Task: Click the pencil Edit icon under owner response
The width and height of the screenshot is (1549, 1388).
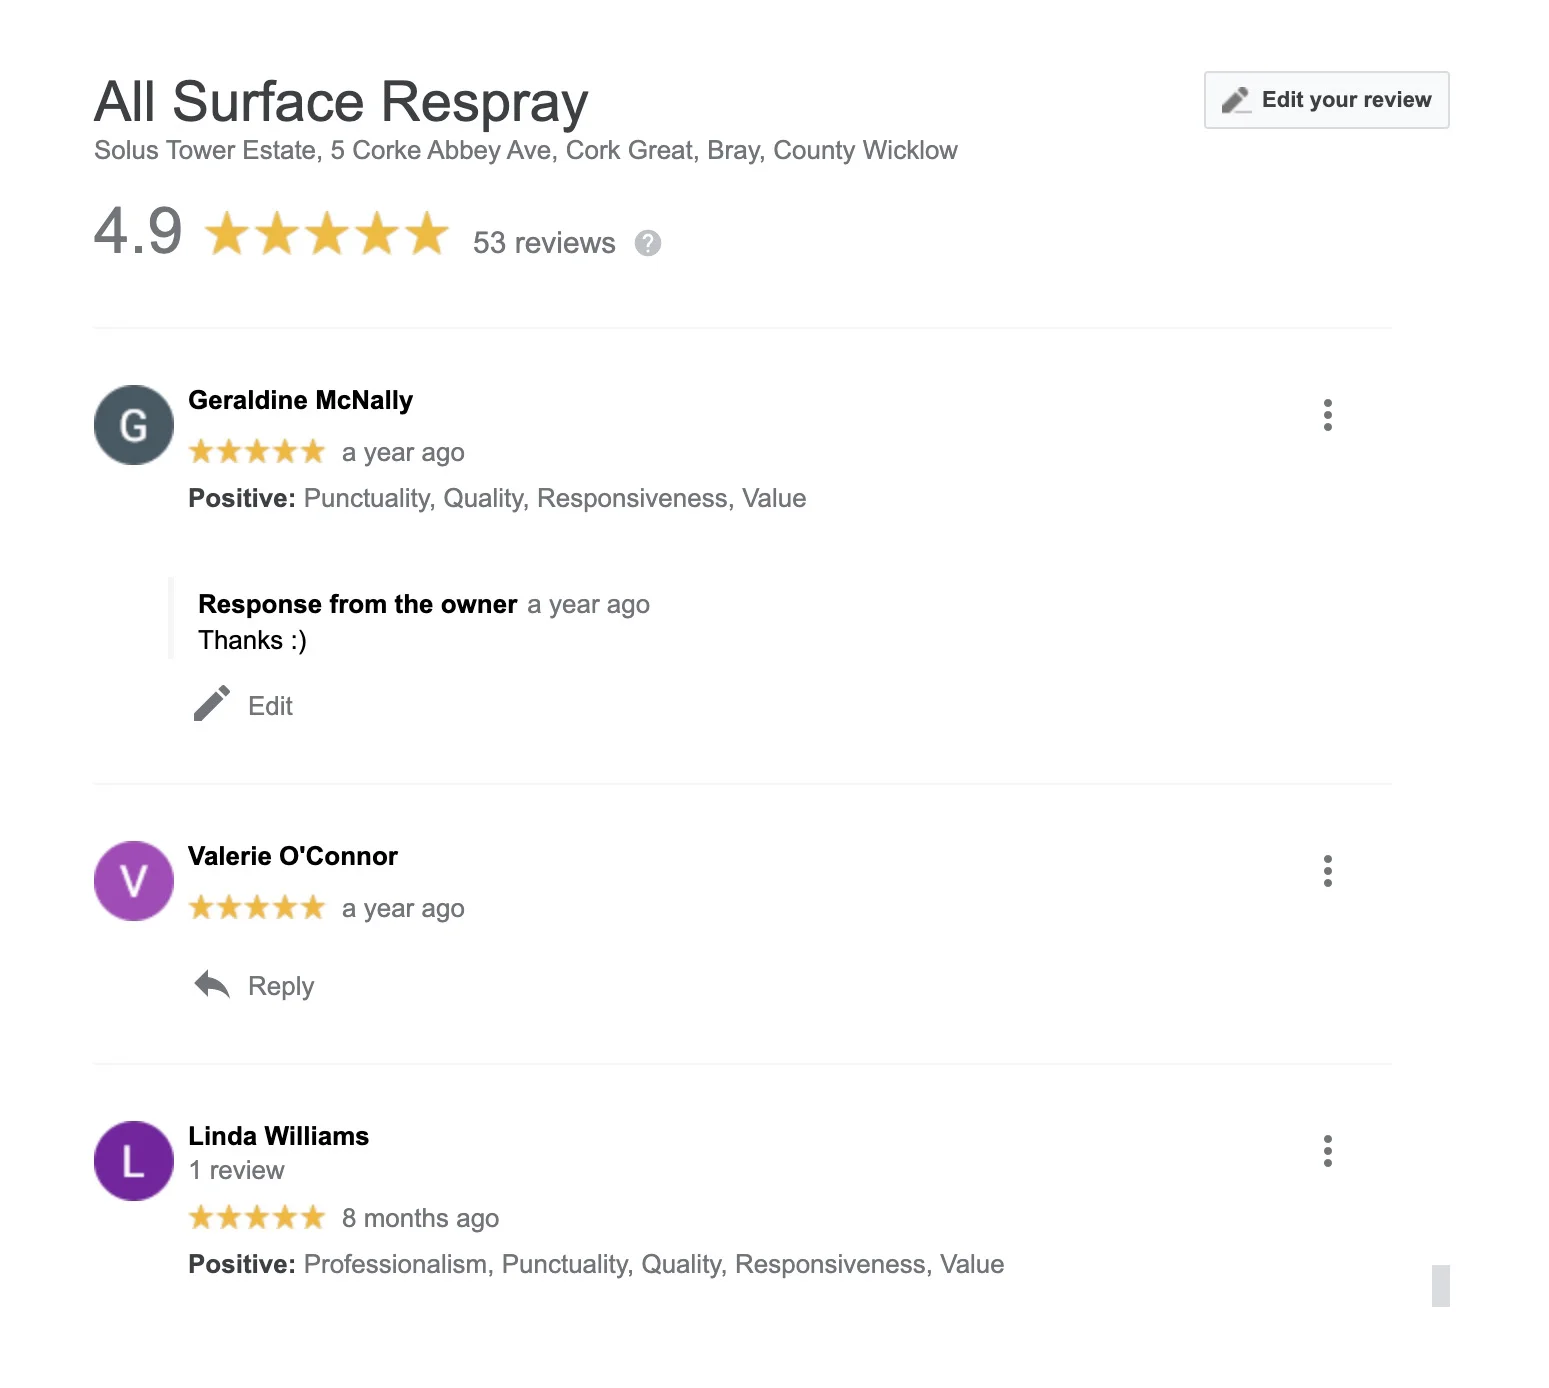Action: click(212, 704)
